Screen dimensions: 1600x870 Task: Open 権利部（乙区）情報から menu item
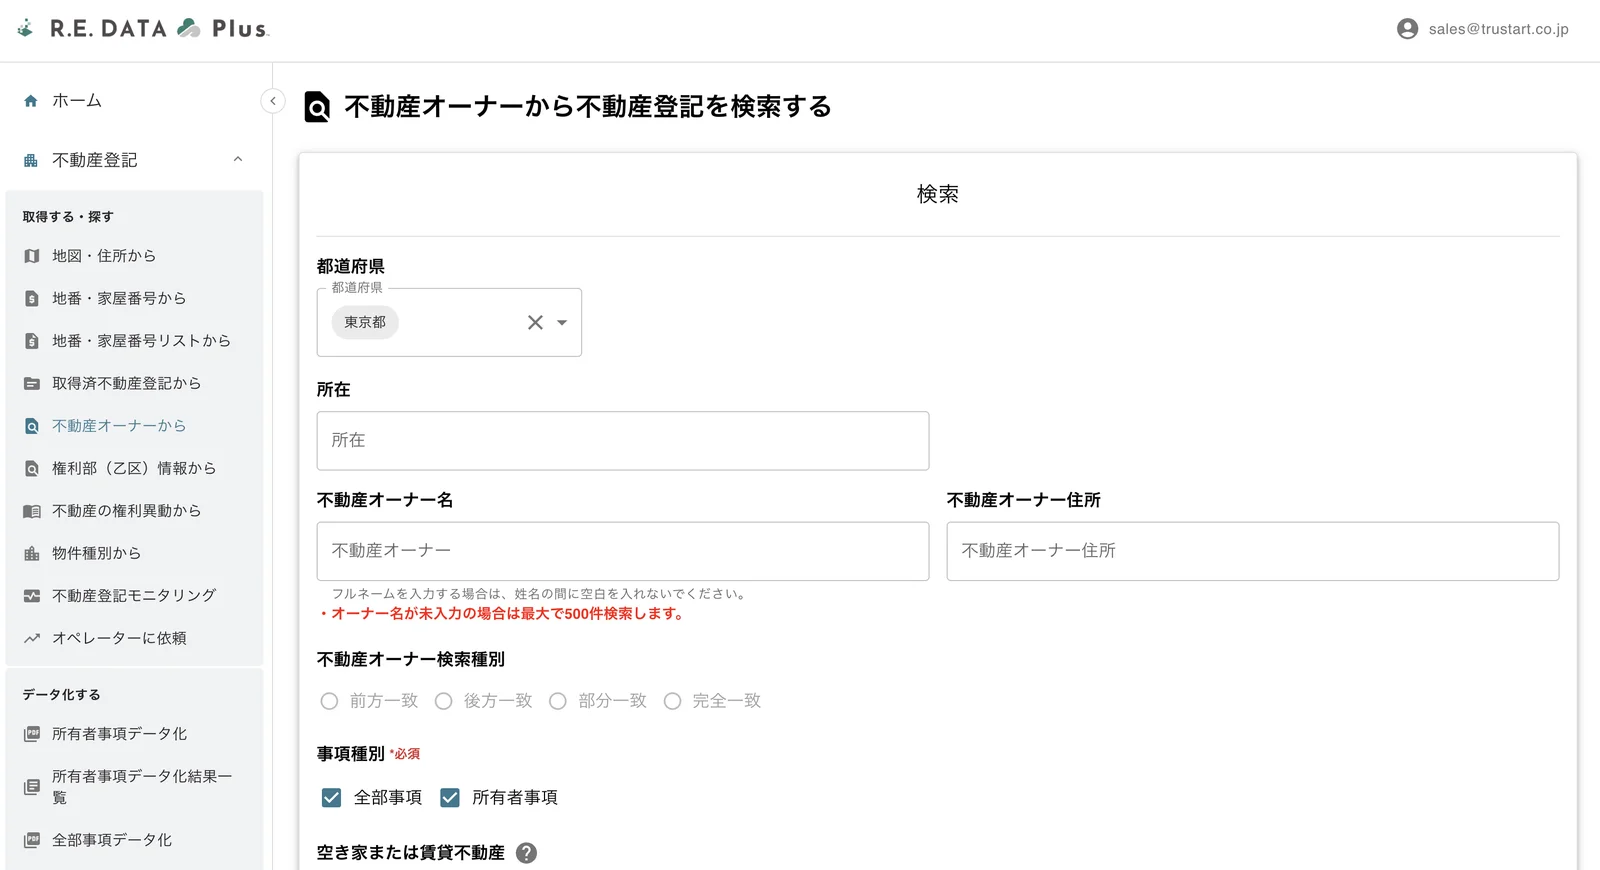[x=134, y=469]
